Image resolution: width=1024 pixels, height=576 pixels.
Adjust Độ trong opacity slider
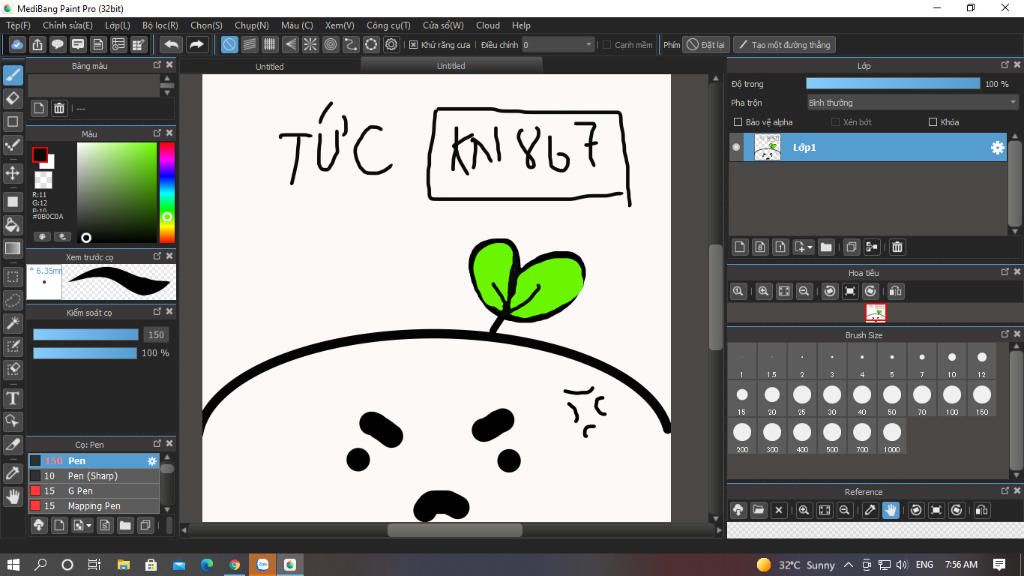point(893,84)
